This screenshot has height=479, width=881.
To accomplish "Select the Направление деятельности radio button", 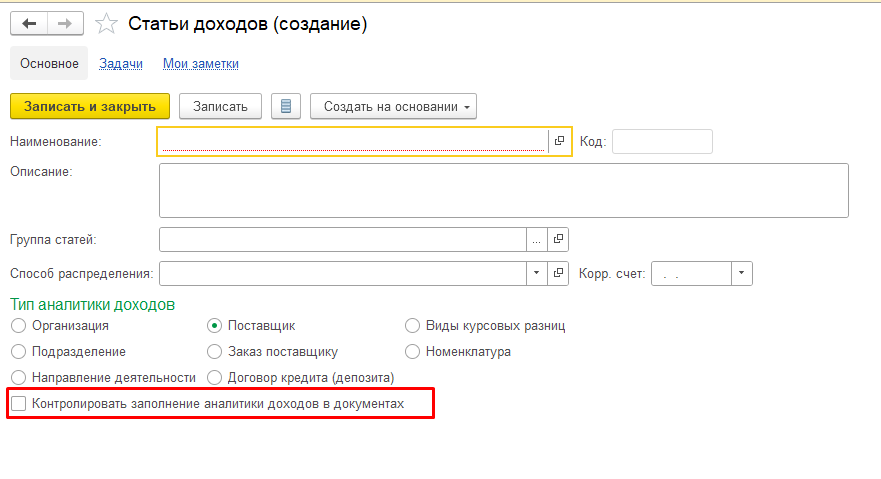I will (19, 377).
